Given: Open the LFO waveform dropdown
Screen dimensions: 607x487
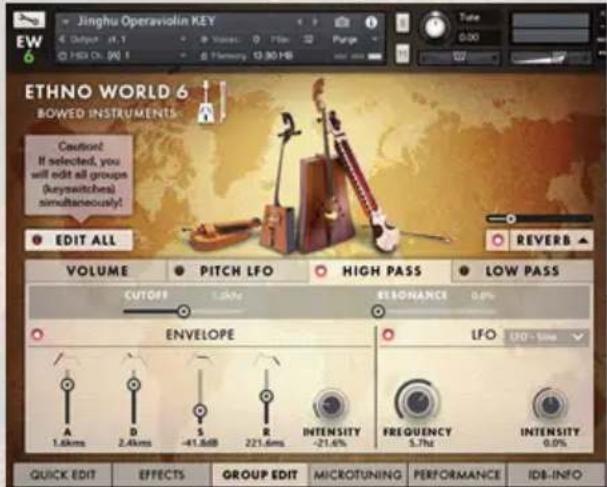Looking at the screenshot, I should click(547, 337).
